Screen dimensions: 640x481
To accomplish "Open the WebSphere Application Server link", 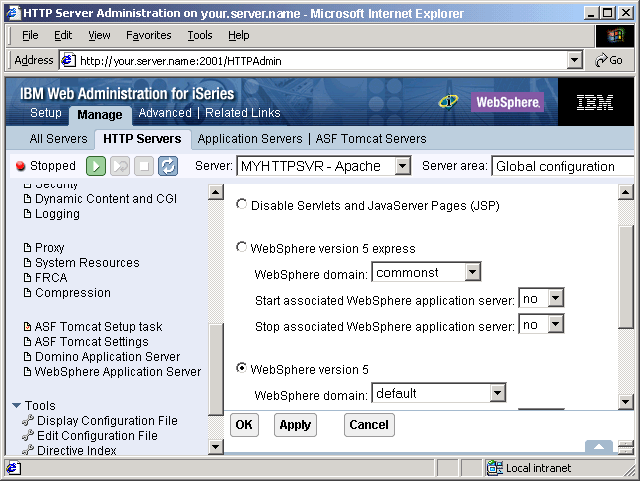I will (118, 372).
